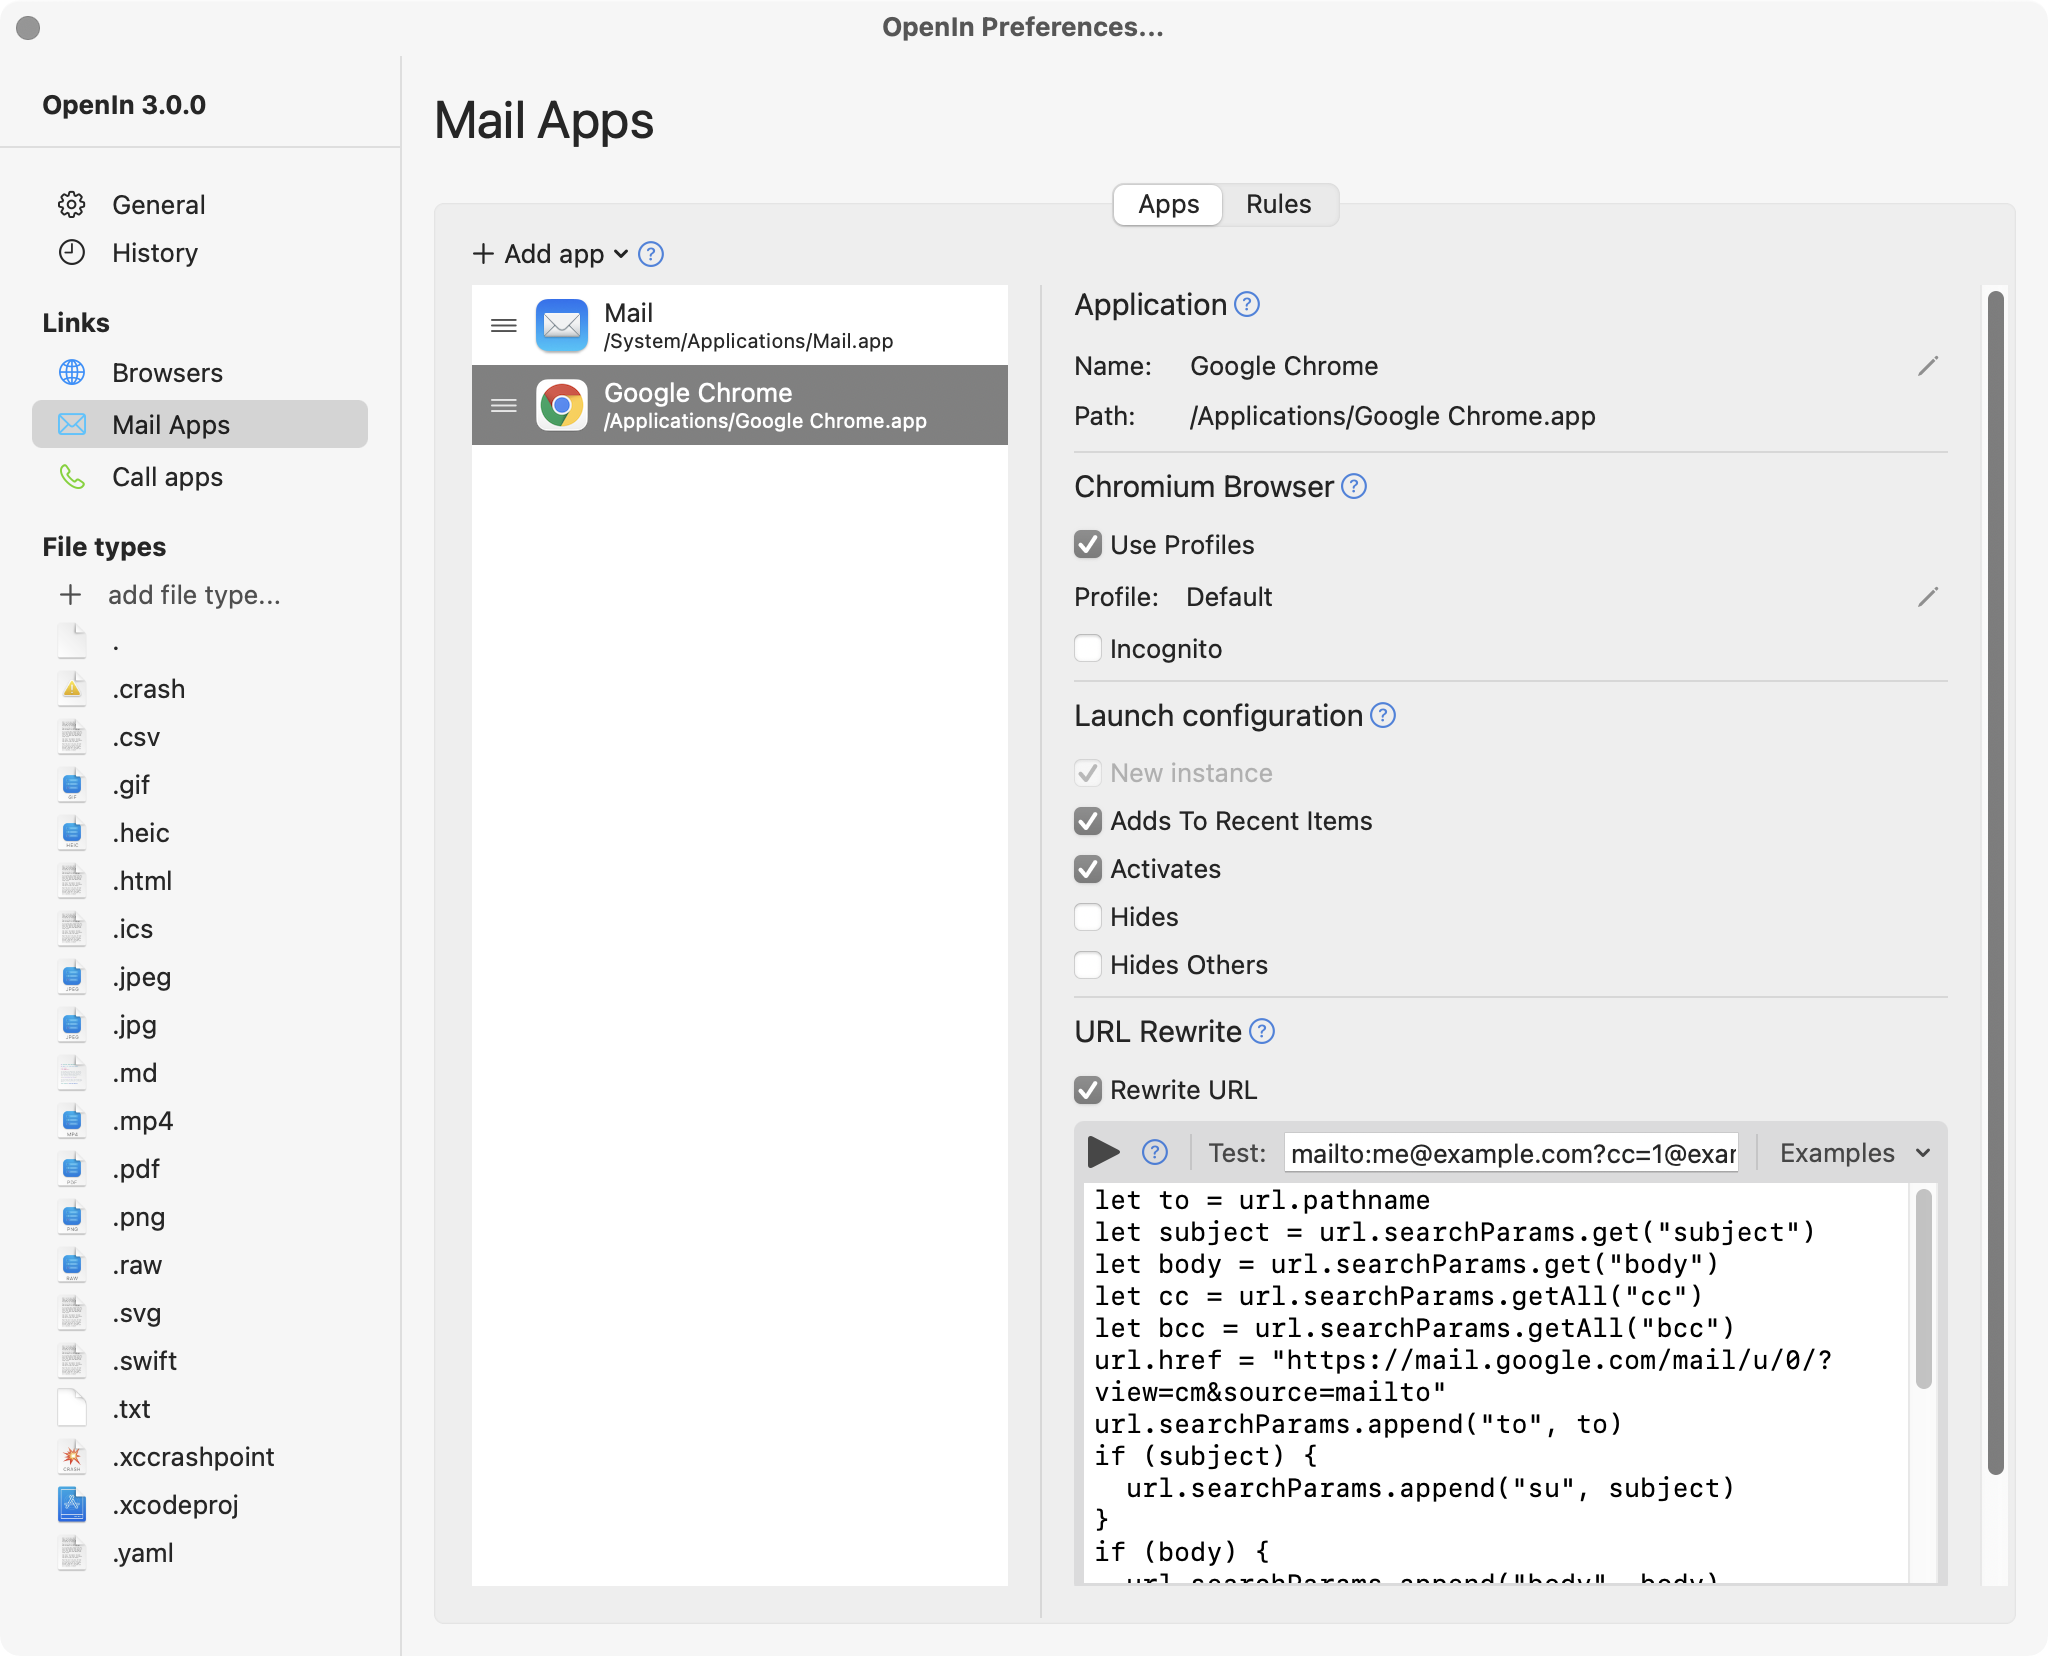Switch to the Apps tab
This screenshot has width=2048, height=1656.
tap(1168, 204)
